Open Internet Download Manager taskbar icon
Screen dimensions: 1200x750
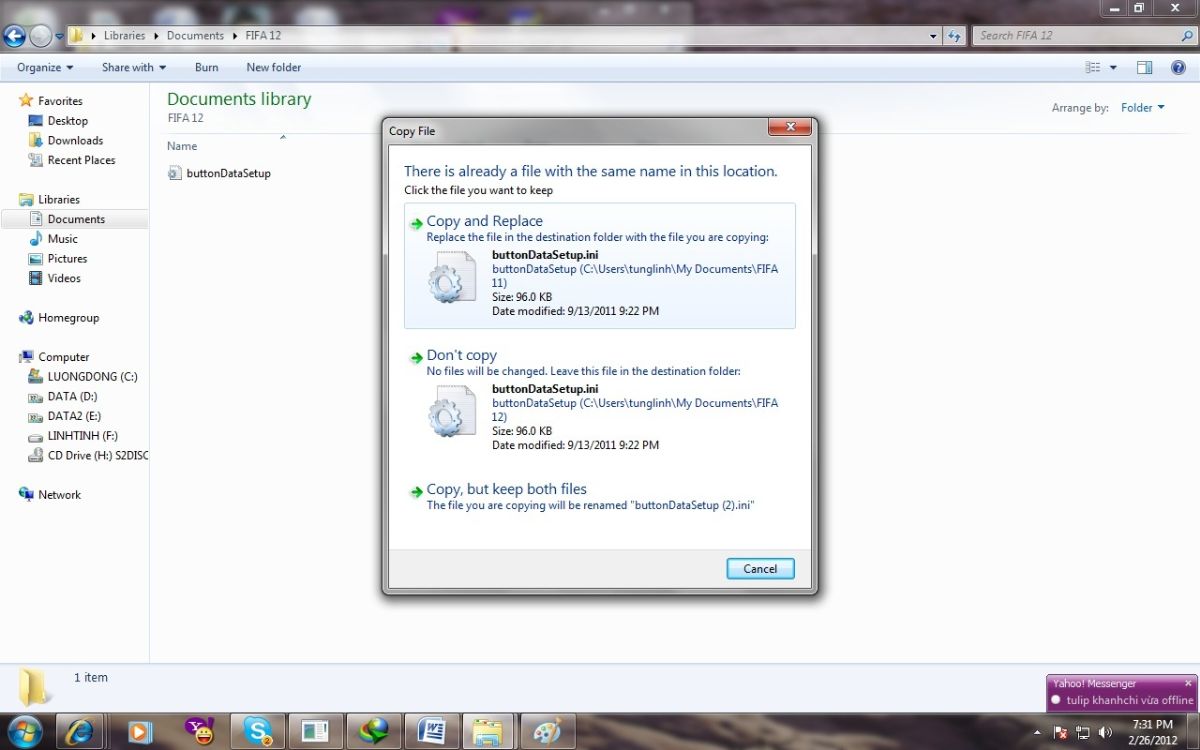pyautogui.click(x=374, y=731)
